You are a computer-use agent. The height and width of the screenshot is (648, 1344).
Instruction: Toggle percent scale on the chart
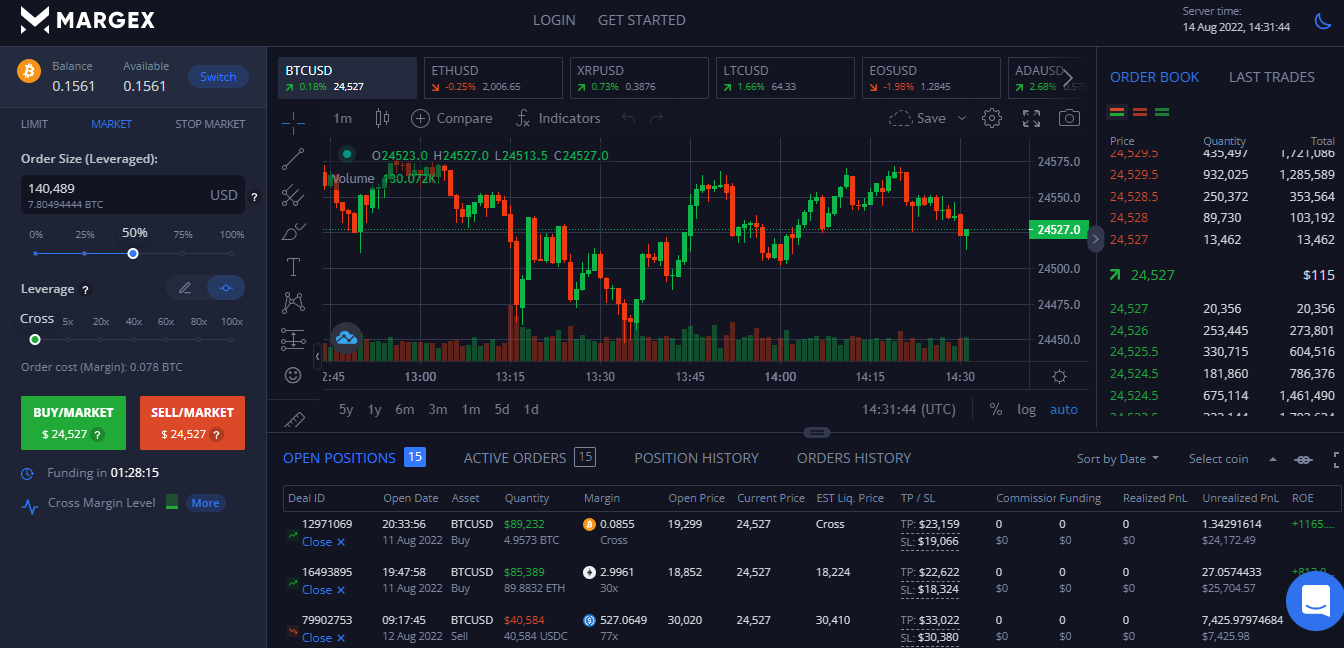pos(996,409)
